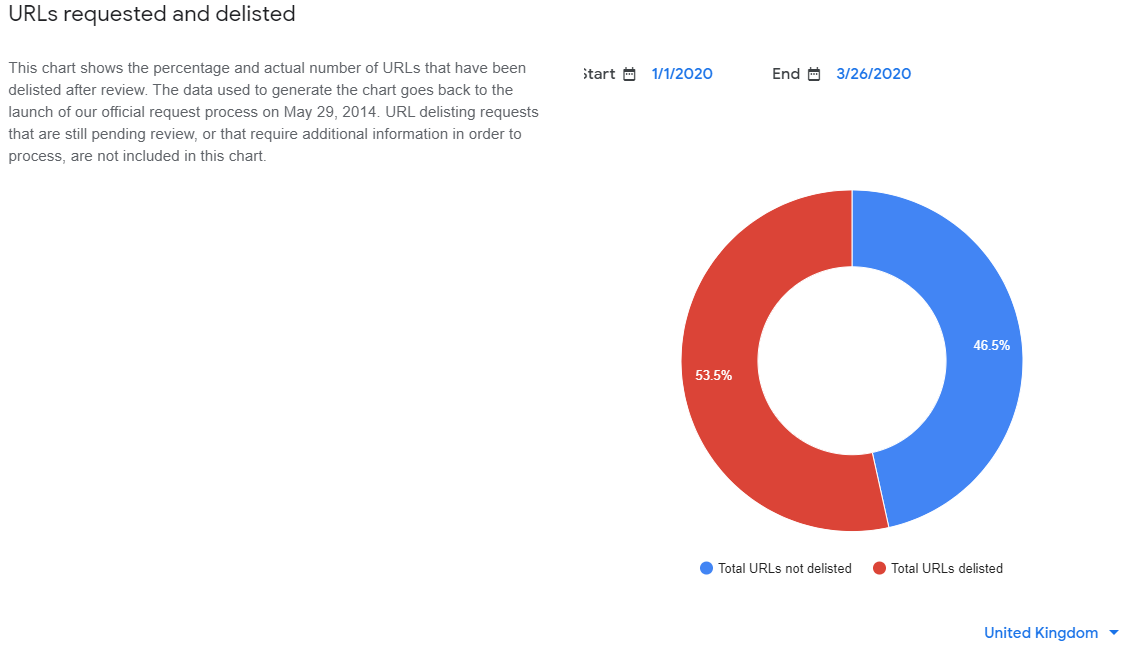
Task: Click the 46.5% percentage label
Action: pos(991,346)
